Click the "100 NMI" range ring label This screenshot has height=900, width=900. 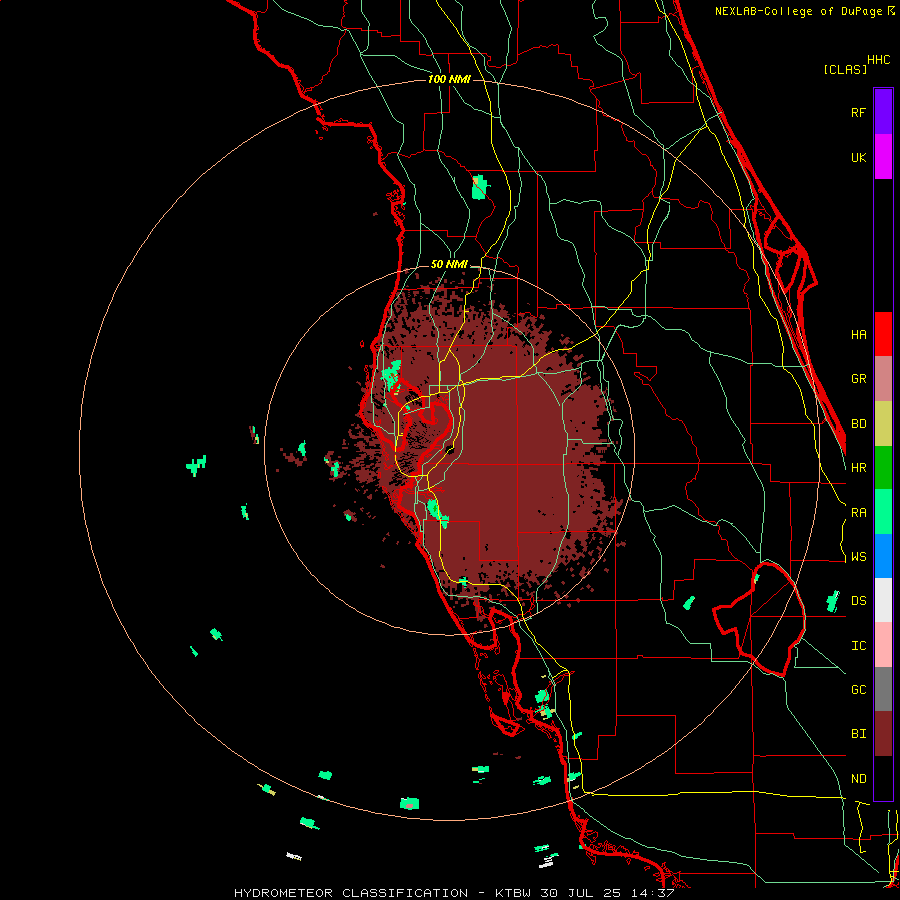(449, 79)
